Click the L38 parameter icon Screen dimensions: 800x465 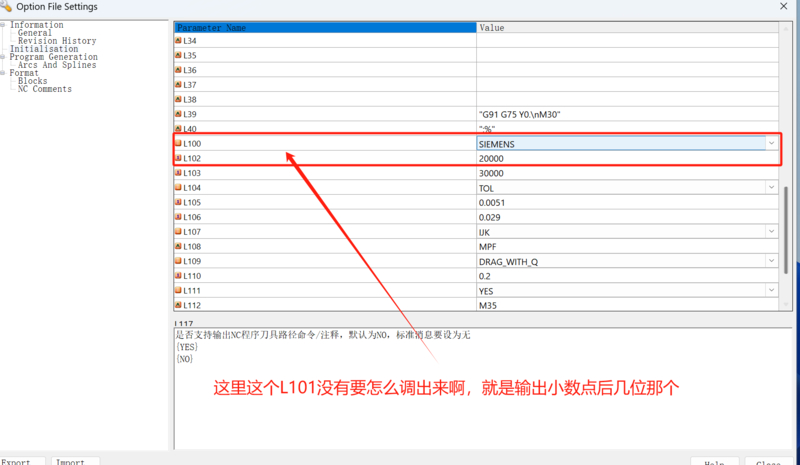178,99
